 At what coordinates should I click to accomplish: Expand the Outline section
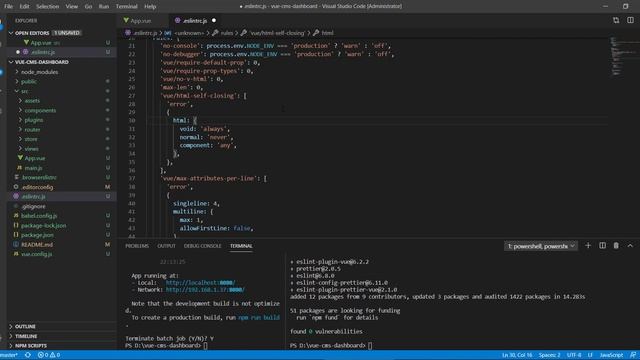[x=25, y=327]
